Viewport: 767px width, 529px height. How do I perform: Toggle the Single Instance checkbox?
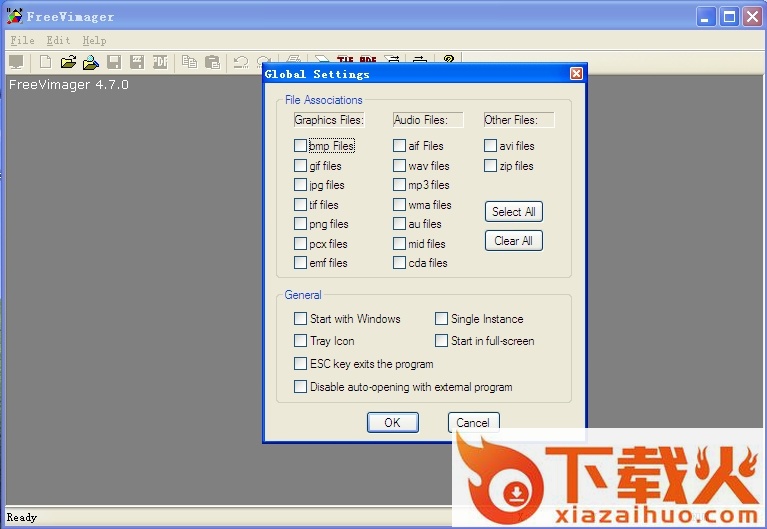(x=442, y=319)
